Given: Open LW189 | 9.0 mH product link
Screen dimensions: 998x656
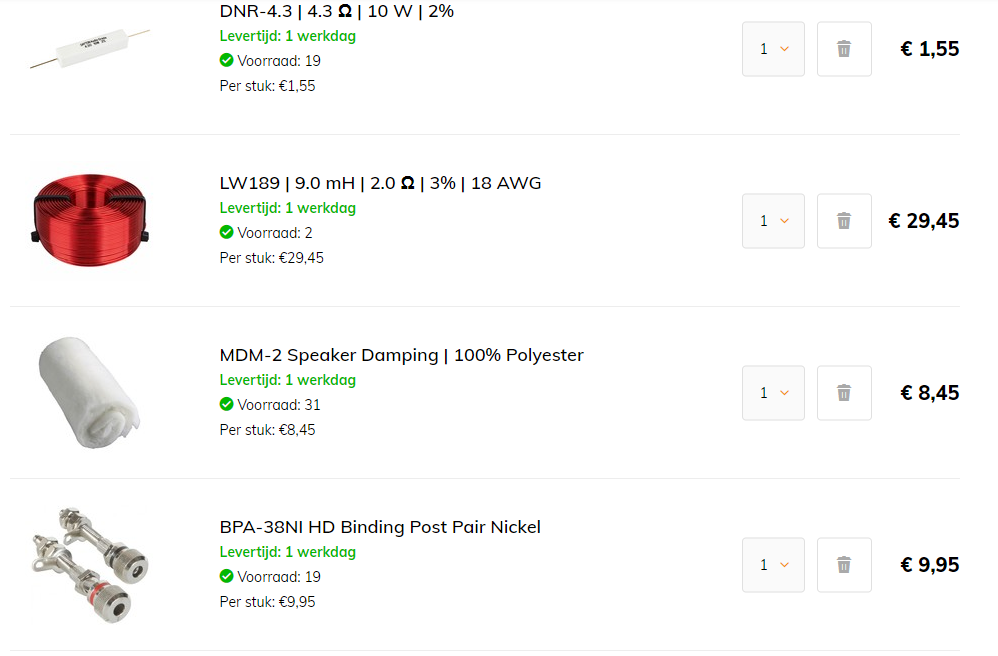Looking at the screenshot, I should click(x=381, y=183).
